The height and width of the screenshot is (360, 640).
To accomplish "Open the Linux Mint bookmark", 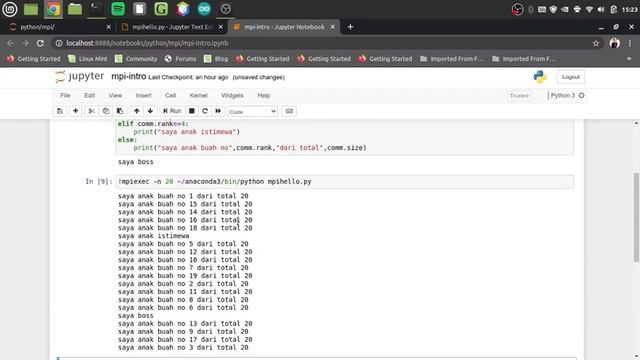I will [88, 59].
